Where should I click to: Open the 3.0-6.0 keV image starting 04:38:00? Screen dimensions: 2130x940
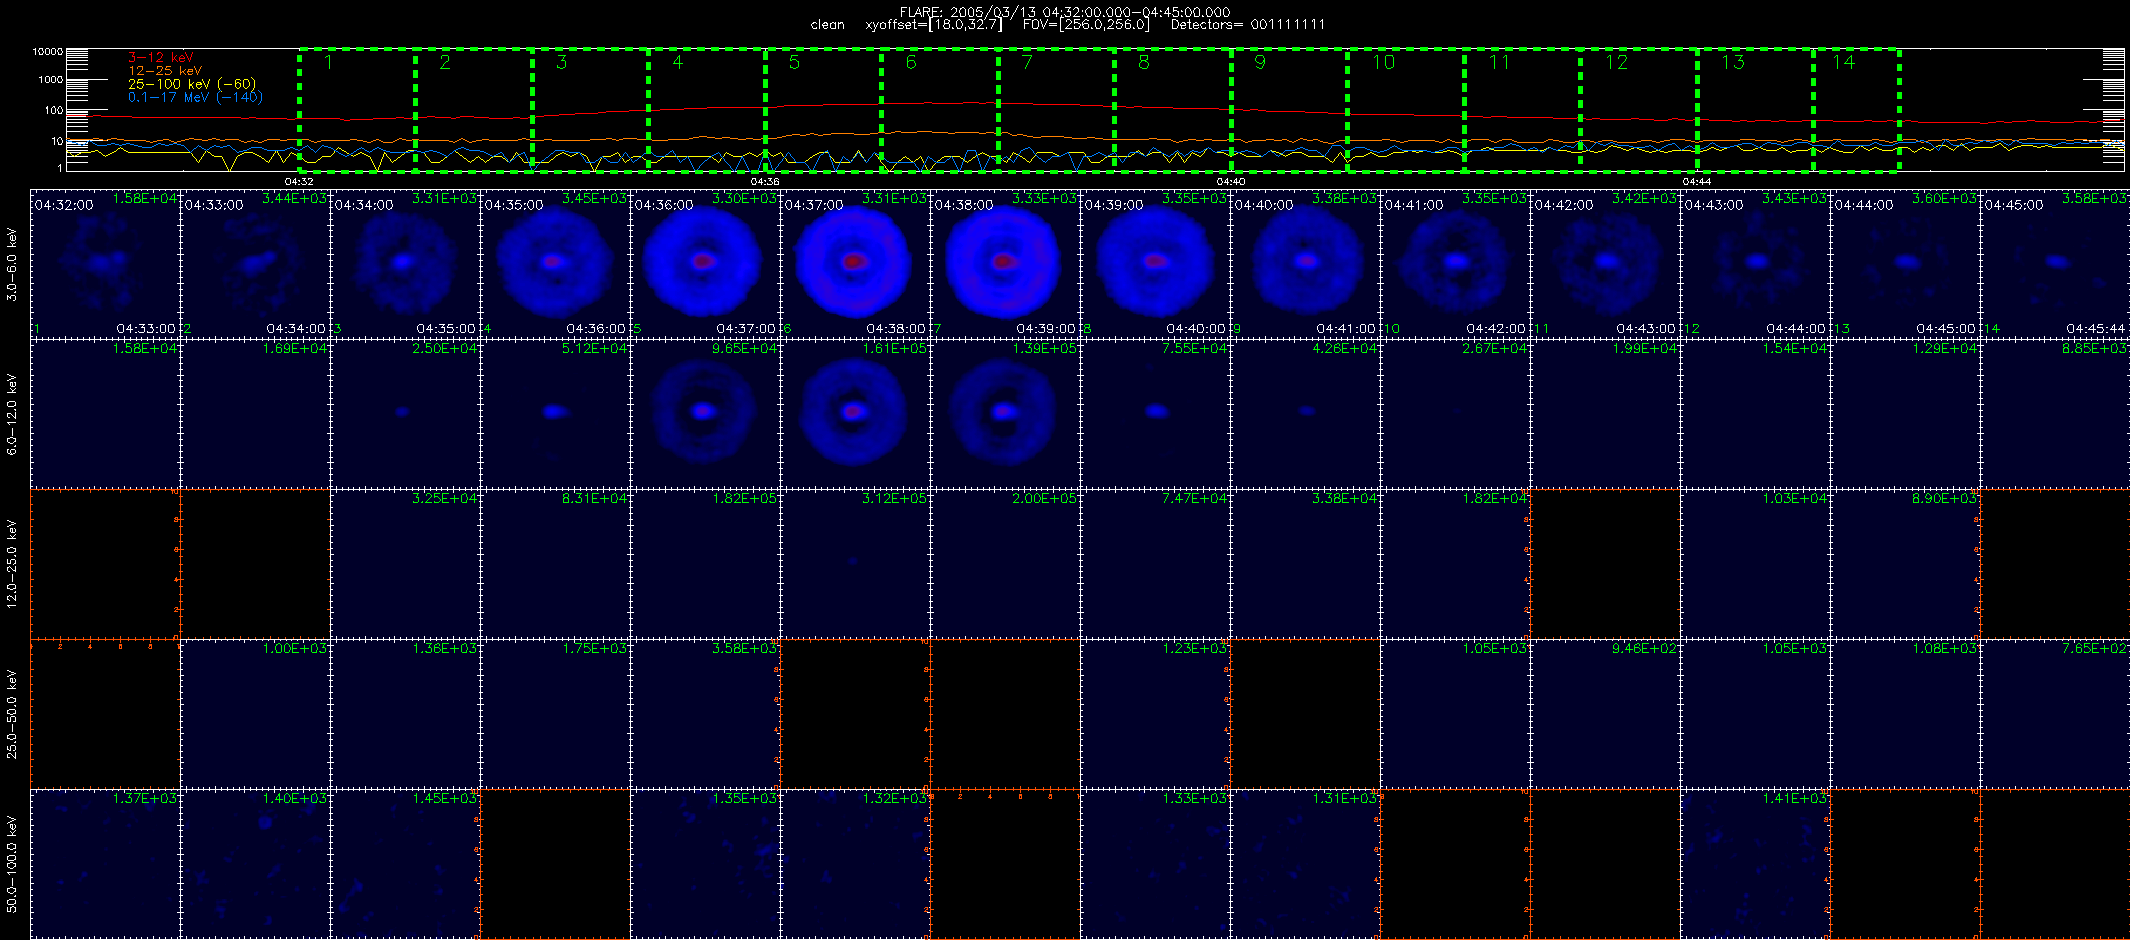pos(1005,264)
